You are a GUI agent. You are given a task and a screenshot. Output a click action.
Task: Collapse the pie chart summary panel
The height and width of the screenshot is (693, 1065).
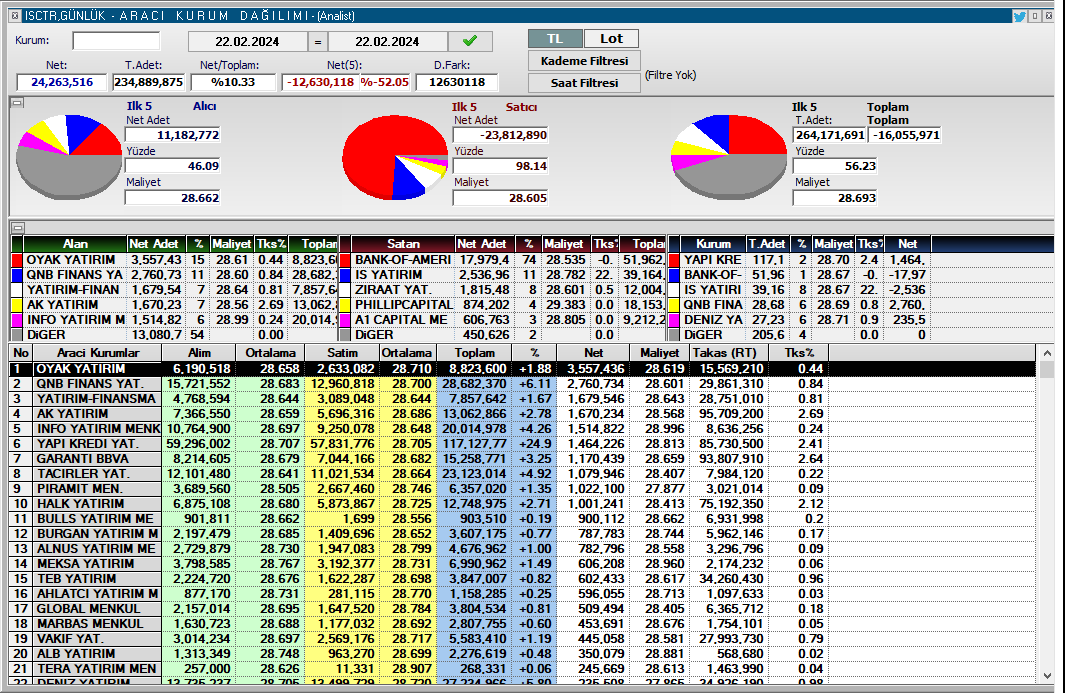pyautogui.click(x=18, y=103)
